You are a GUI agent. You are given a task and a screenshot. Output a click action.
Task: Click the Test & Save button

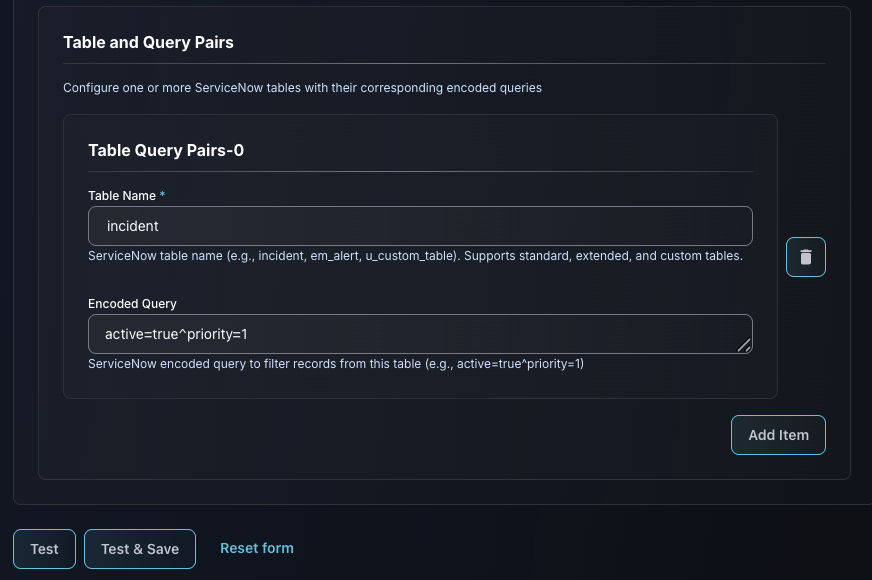(x=140, y=549)
